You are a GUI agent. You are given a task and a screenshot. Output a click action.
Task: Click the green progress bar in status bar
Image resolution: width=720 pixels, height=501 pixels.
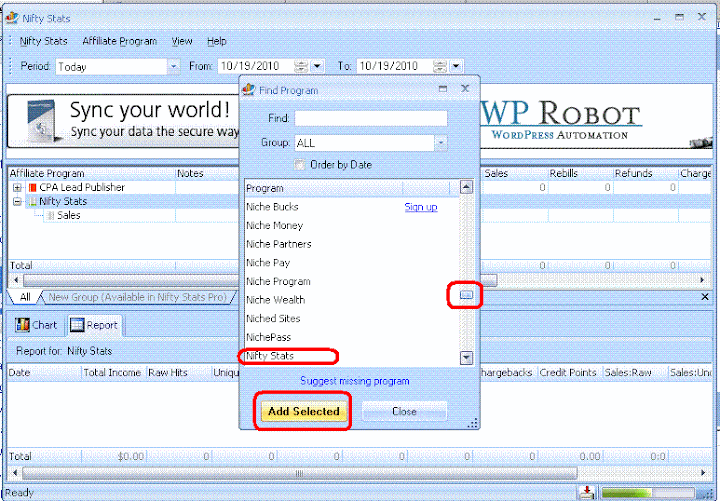[647, 493]
